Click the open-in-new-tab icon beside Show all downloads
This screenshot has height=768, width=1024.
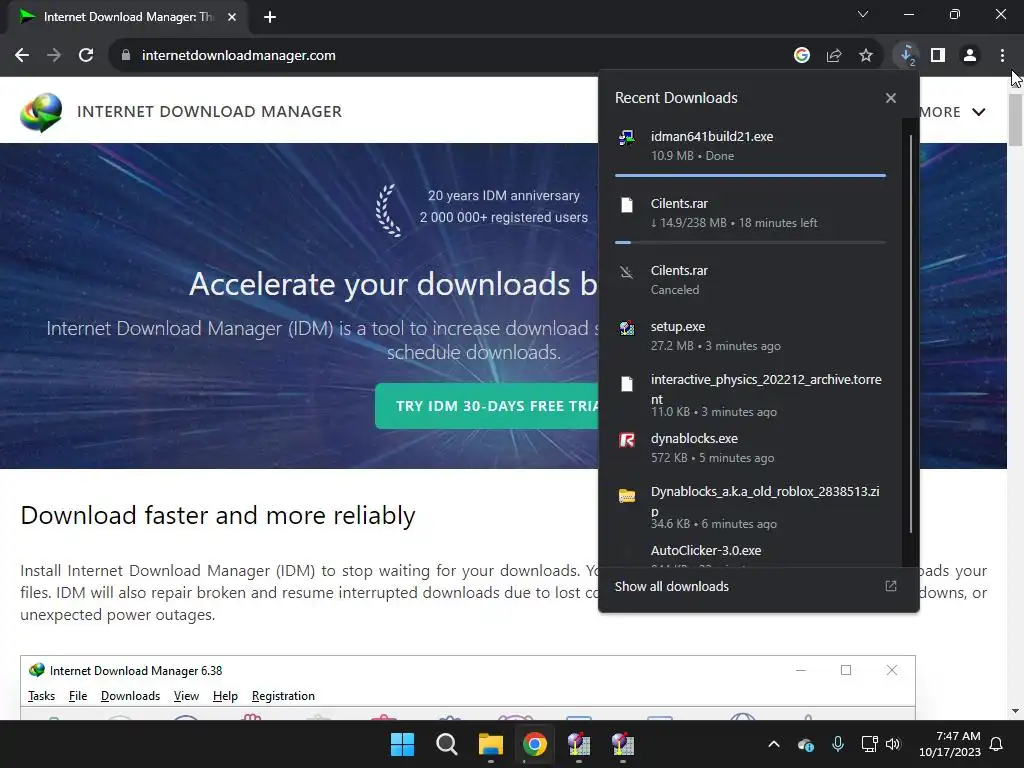[x=891, y=586]
